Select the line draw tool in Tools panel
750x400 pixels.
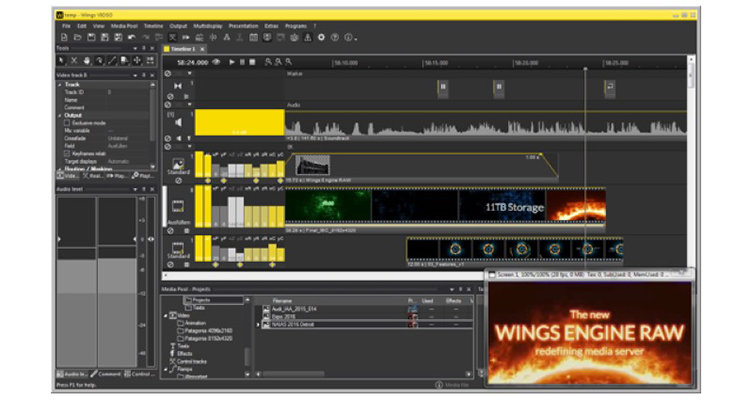pyautogui.click(x=112, y=61)
